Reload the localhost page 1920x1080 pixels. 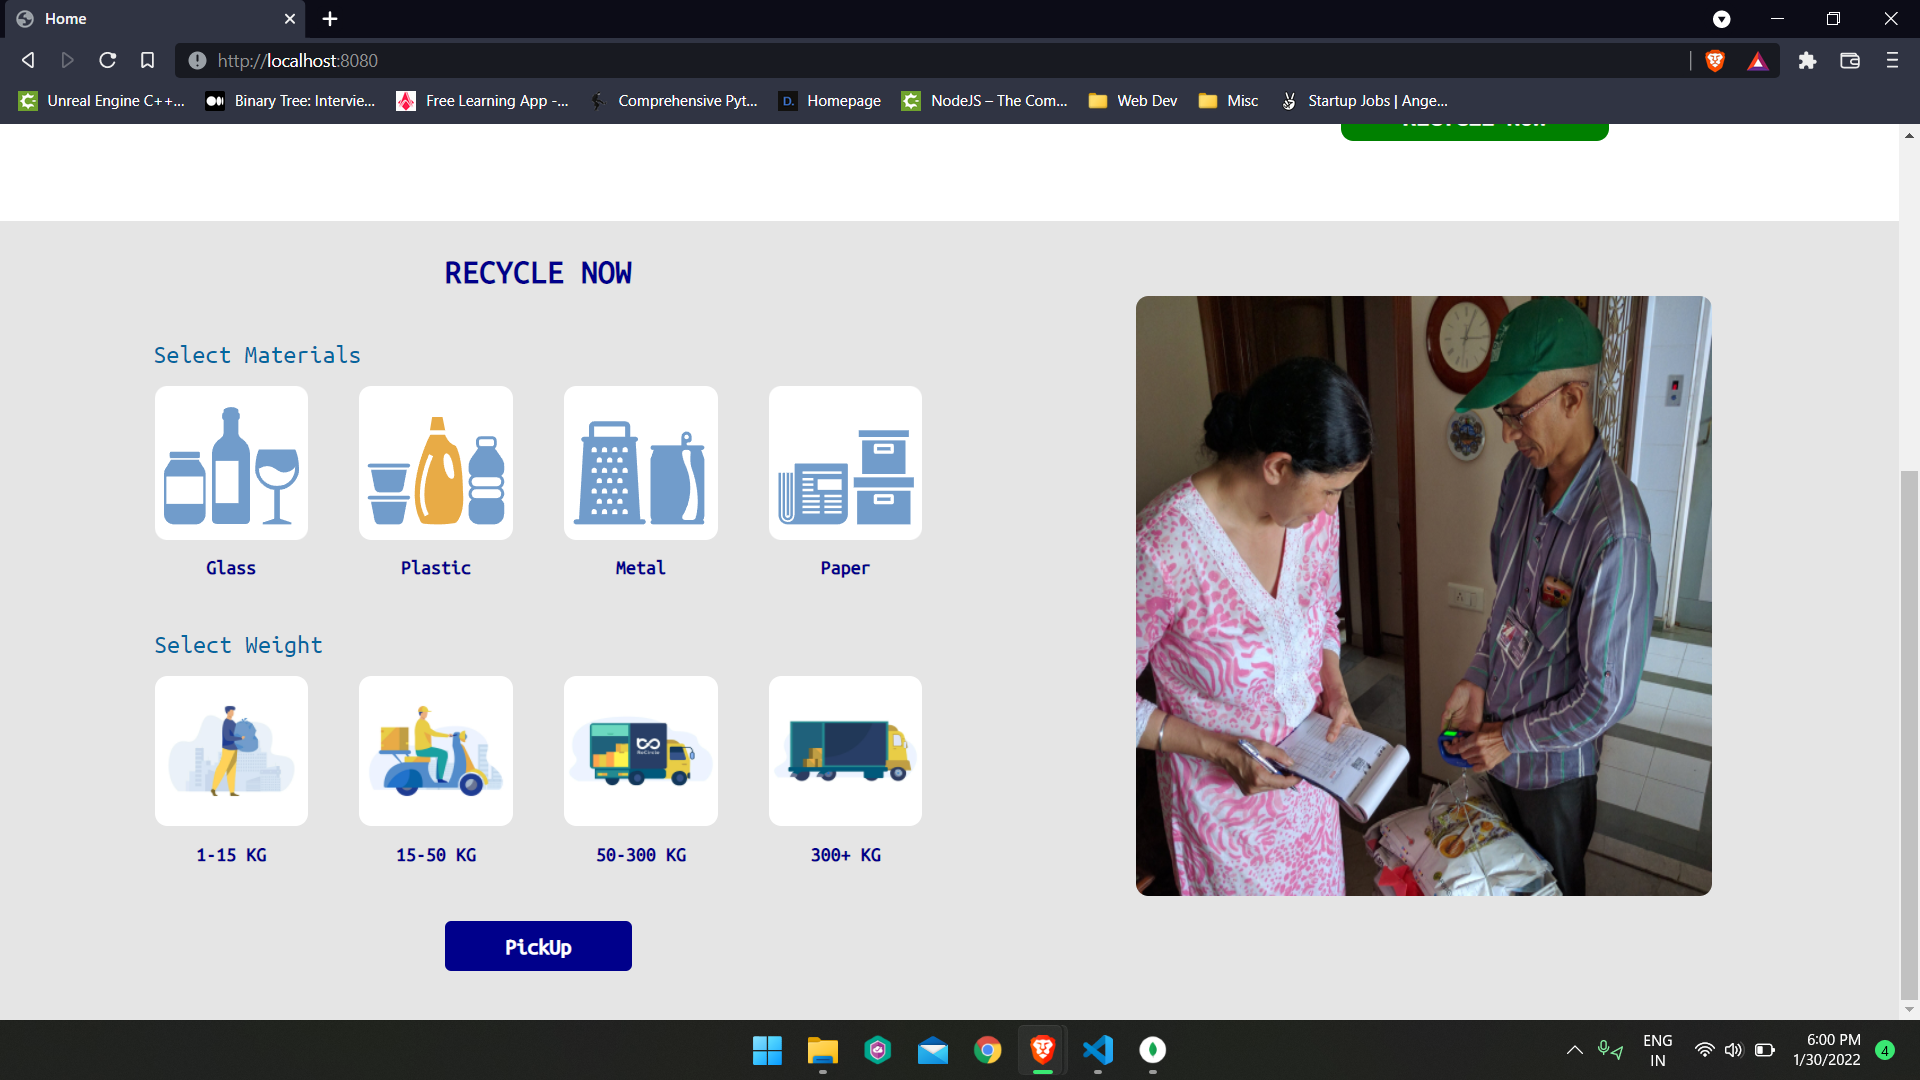(x=107, y=61)
